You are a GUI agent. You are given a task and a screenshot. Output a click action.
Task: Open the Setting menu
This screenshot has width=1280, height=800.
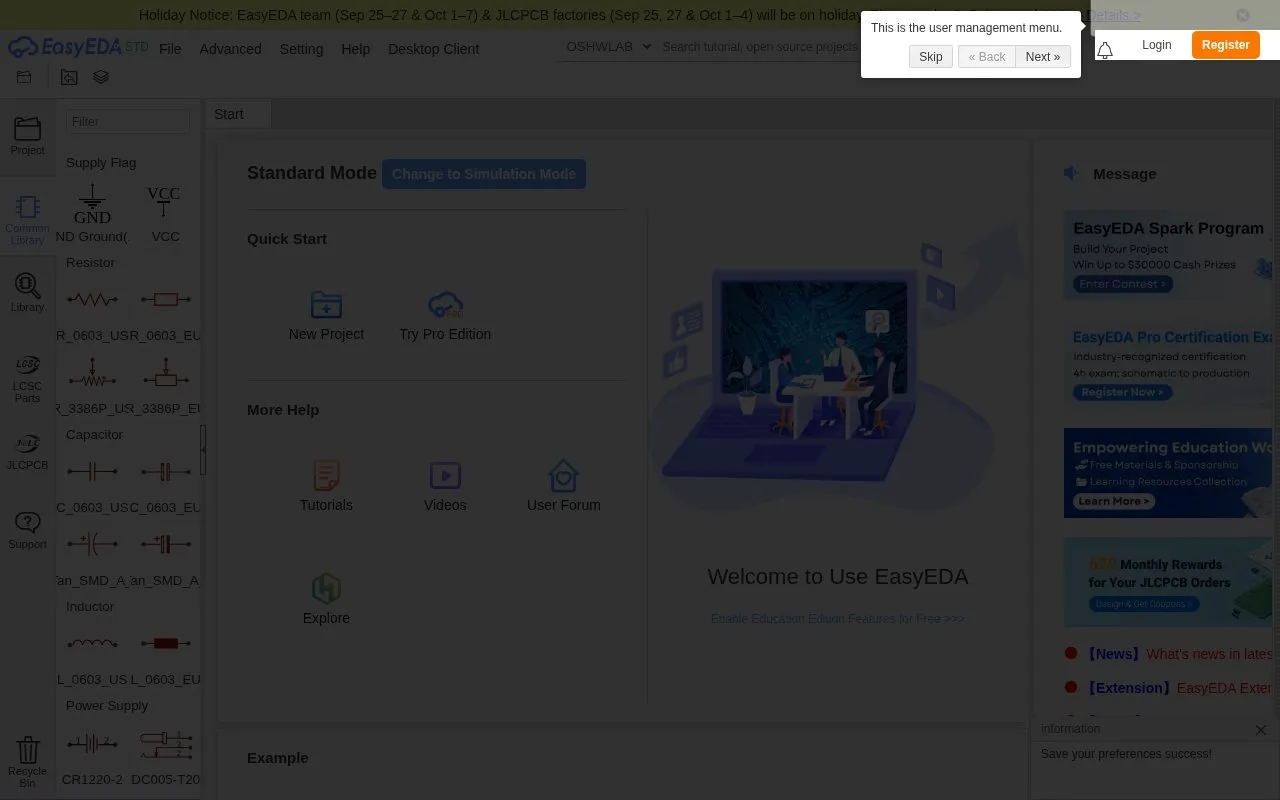pyautogui.click(x=301, y=49)
